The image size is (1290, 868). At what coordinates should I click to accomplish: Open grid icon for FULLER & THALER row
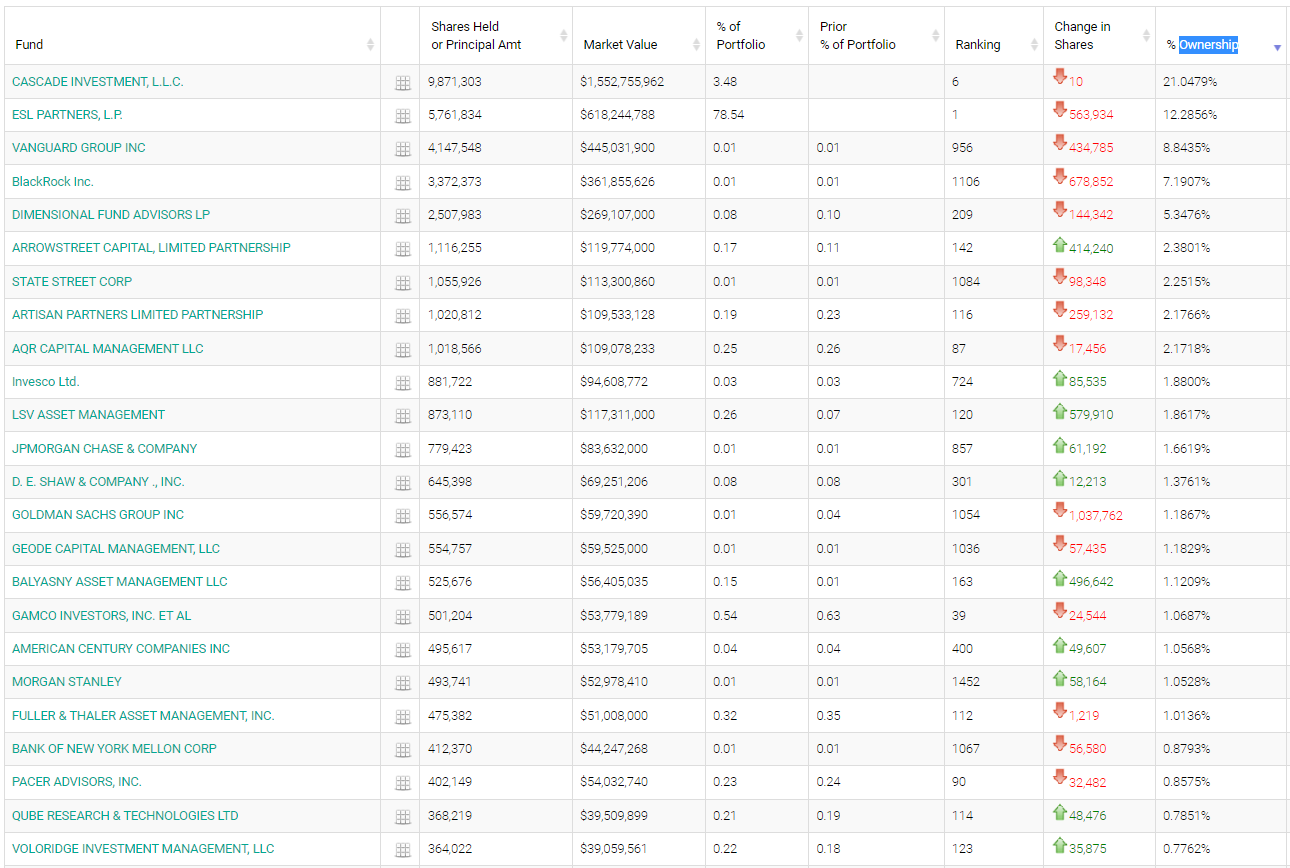[x=403, y=717]
